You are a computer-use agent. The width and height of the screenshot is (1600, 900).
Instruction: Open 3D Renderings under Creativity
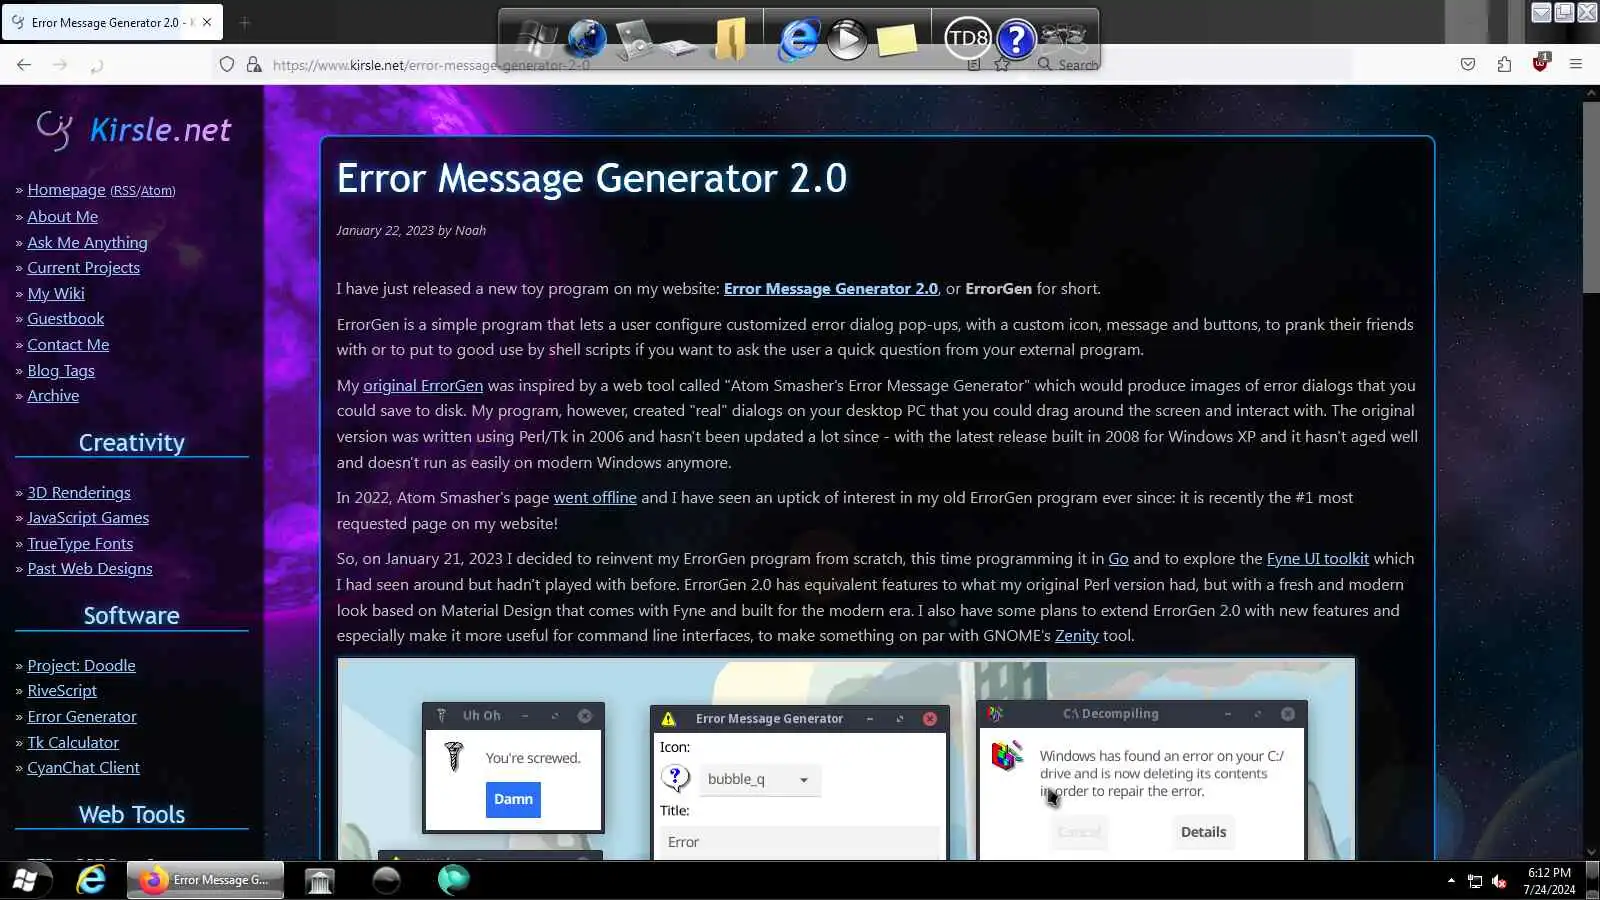[79, 492]
